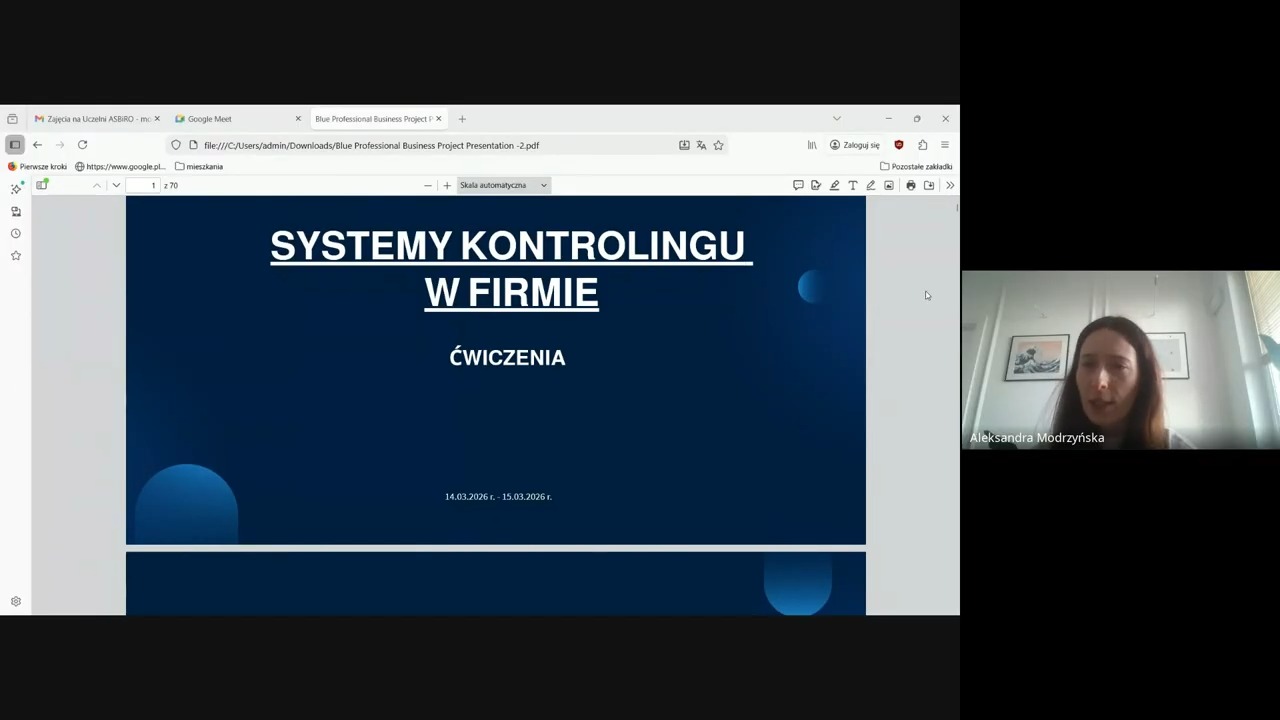Switch to 'Zajęcia na Uczelni ASBiRO' tab

coord(92,119)
